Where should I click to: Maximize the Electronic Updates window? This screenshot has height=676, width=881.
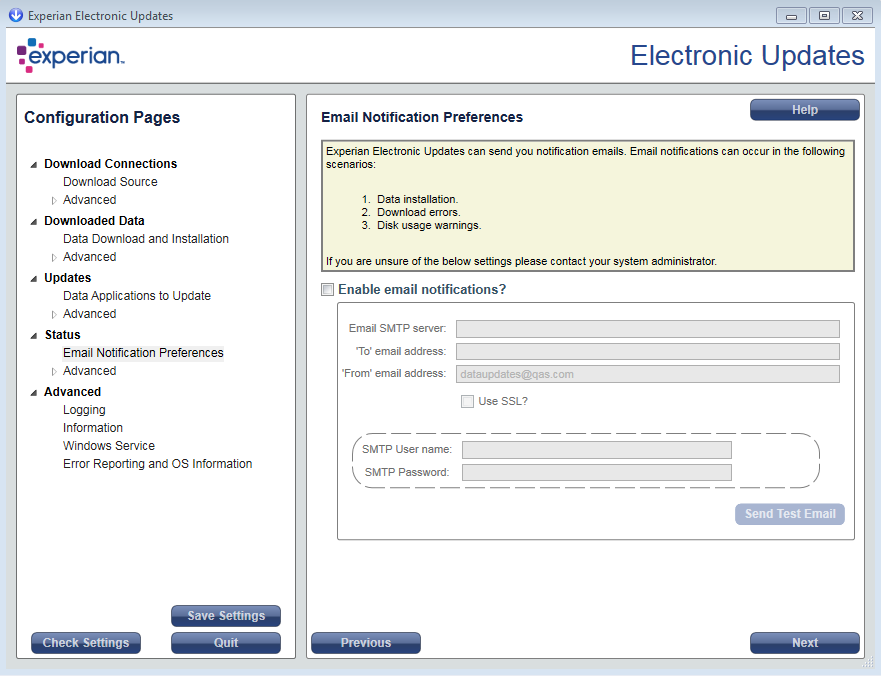click(x=825, y=15)
